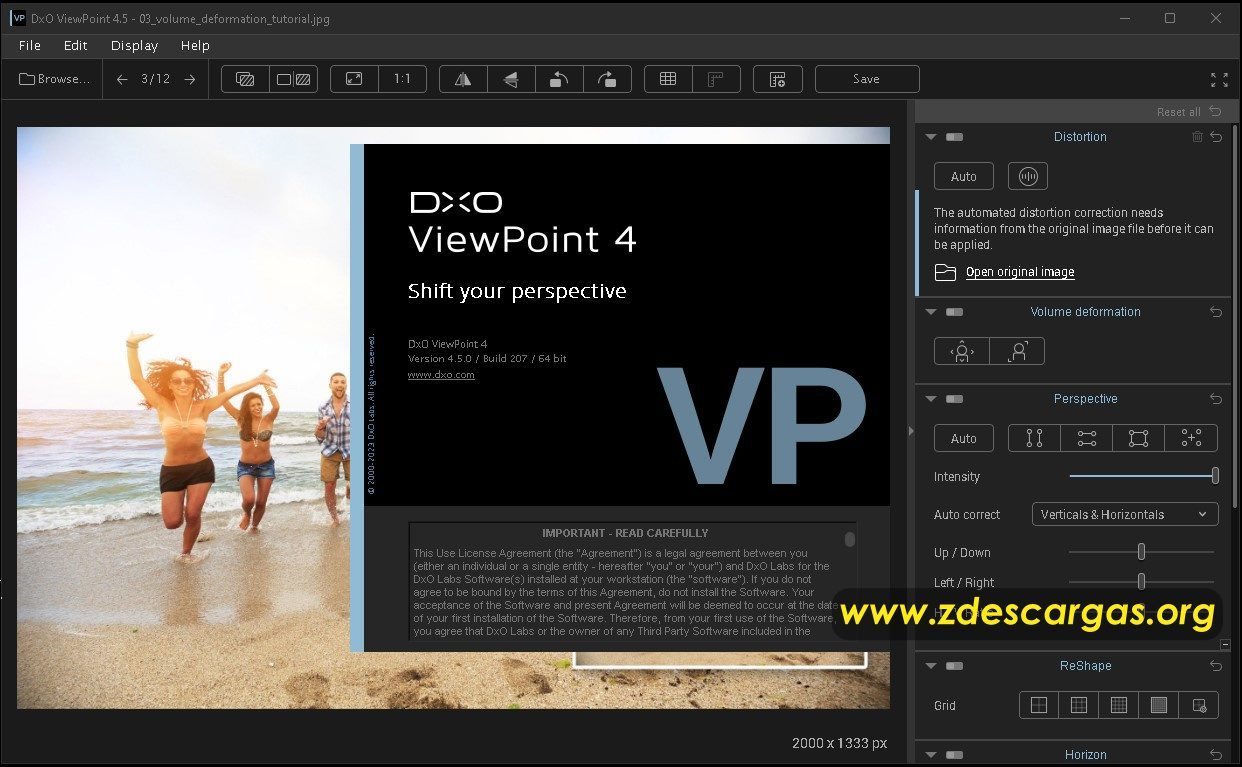
Task: Reset the Distortion palette
Action: pyautogui.click(x=1216, y=137)
